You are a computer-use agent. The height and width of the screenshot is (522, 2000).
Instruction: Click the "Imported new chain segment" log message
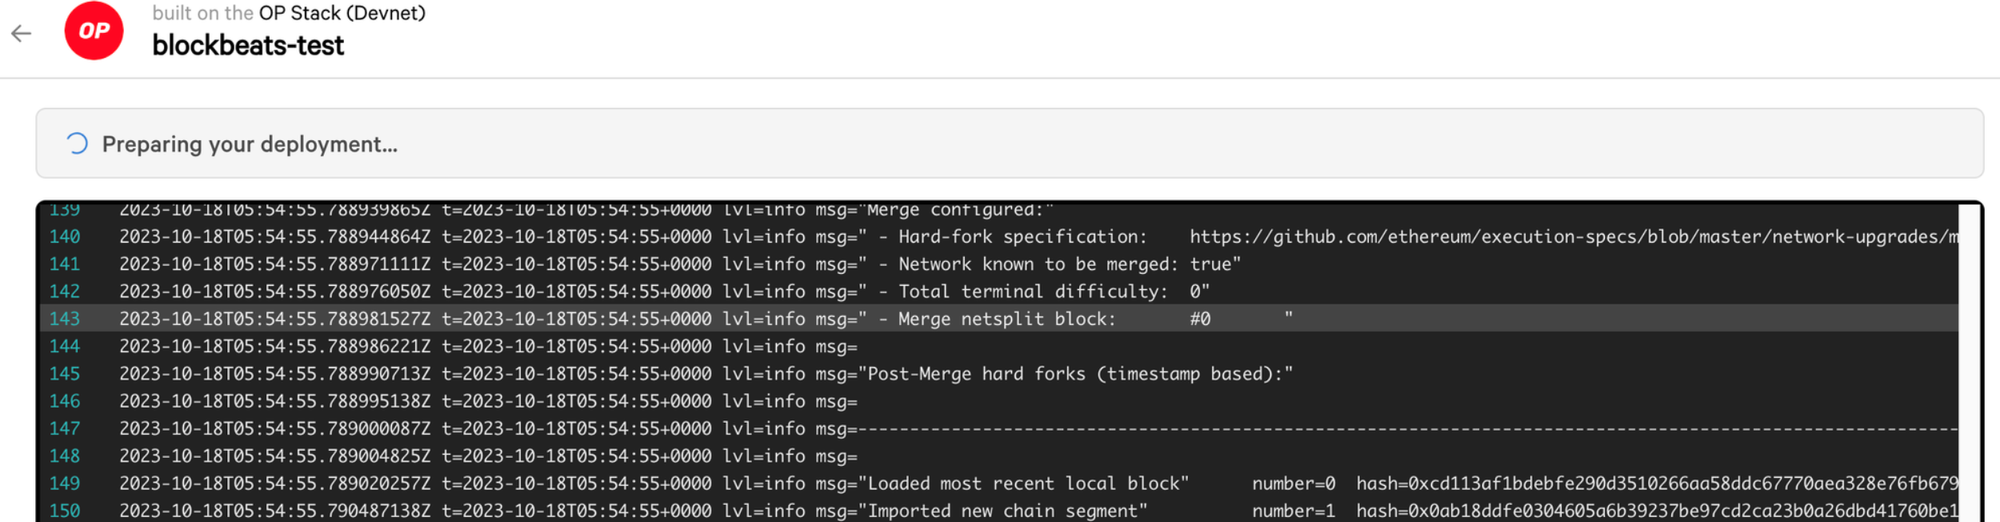click(x=1006, y=511)
